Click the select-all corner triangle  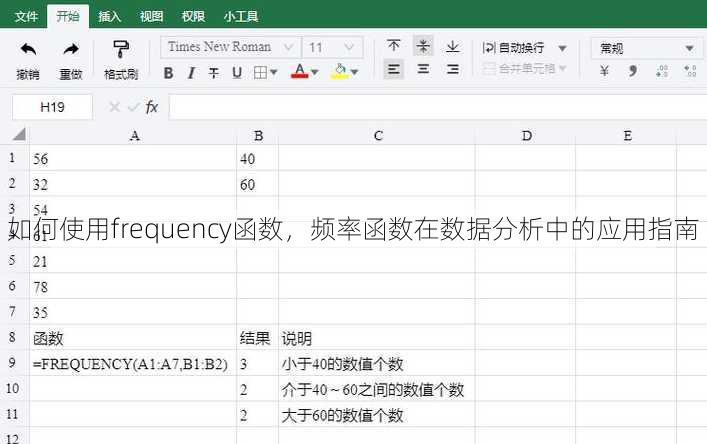[19, 134]
